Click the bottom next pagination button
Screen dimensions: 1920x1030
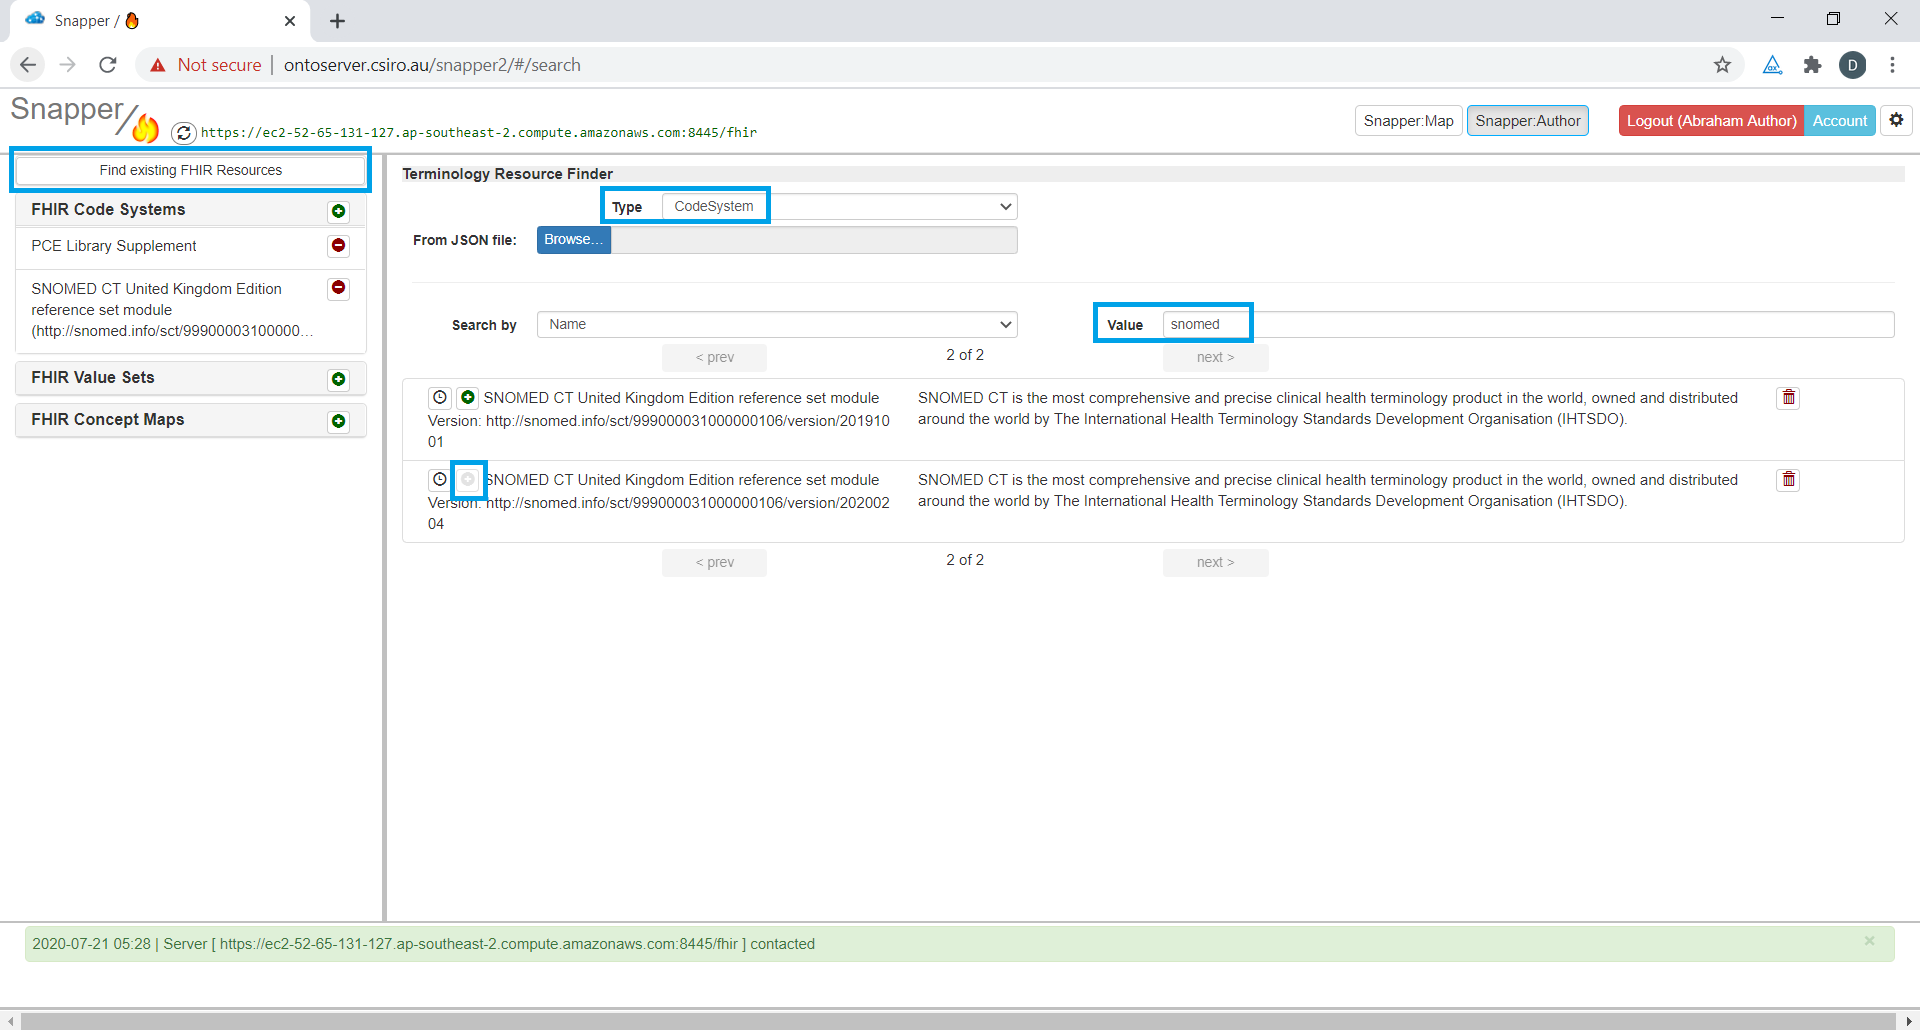[1215, 563]
